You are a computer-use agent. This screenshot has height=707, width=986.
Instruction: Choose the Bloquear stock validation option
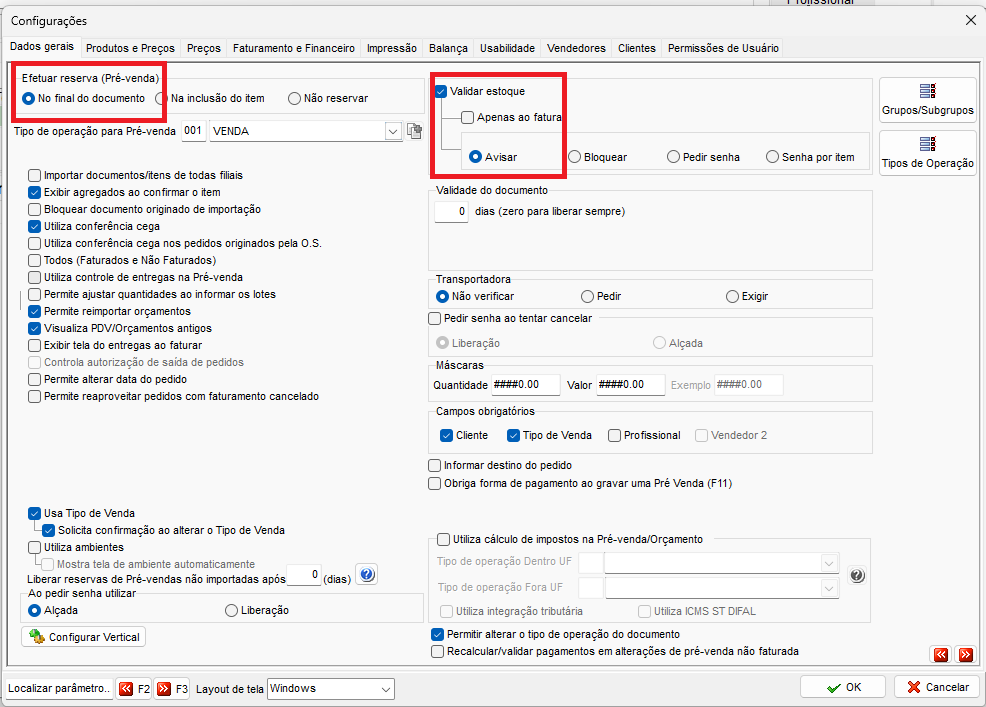tap(574, 157)
